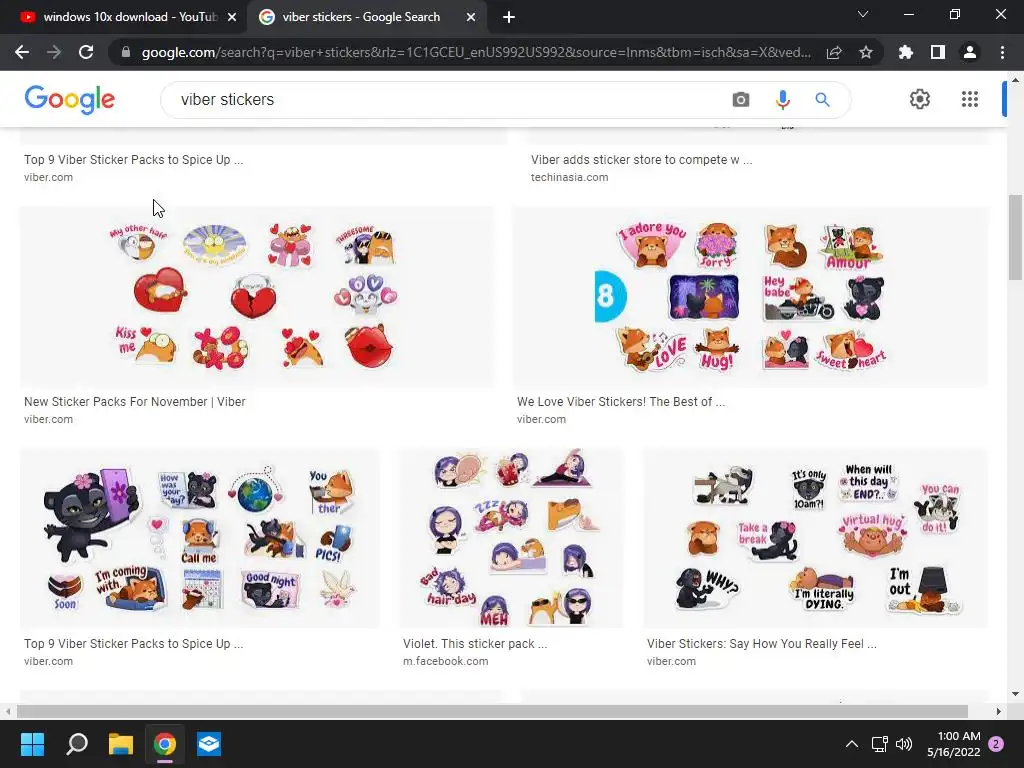Open Viber Stickers: Say How You Really Feel link
The width and height of the screenshot is (1024, 768).
[x=761, y=643]
